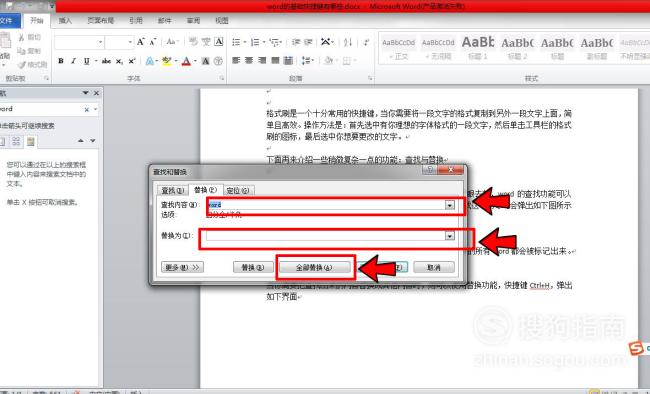Open the paragraph dialog launcher

click(x=370, y=78)
